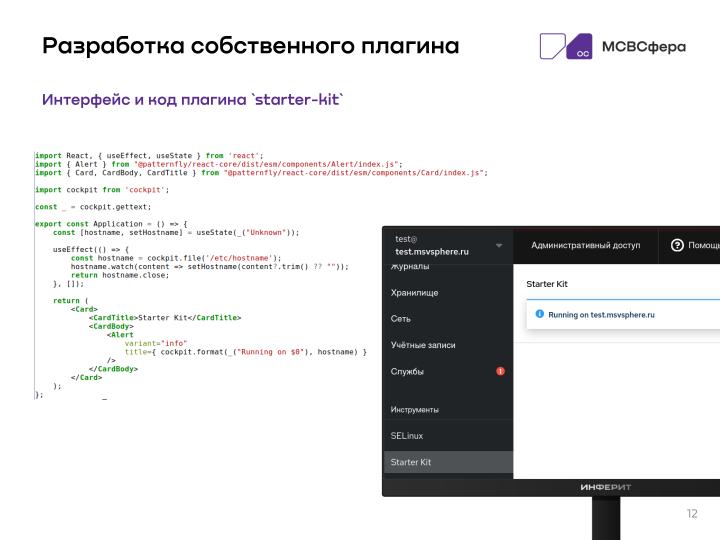Click the "Running on $0" string in code
The height and width of the screenshot is (540, 720).
pyautogui.click(x=273, y=352)
